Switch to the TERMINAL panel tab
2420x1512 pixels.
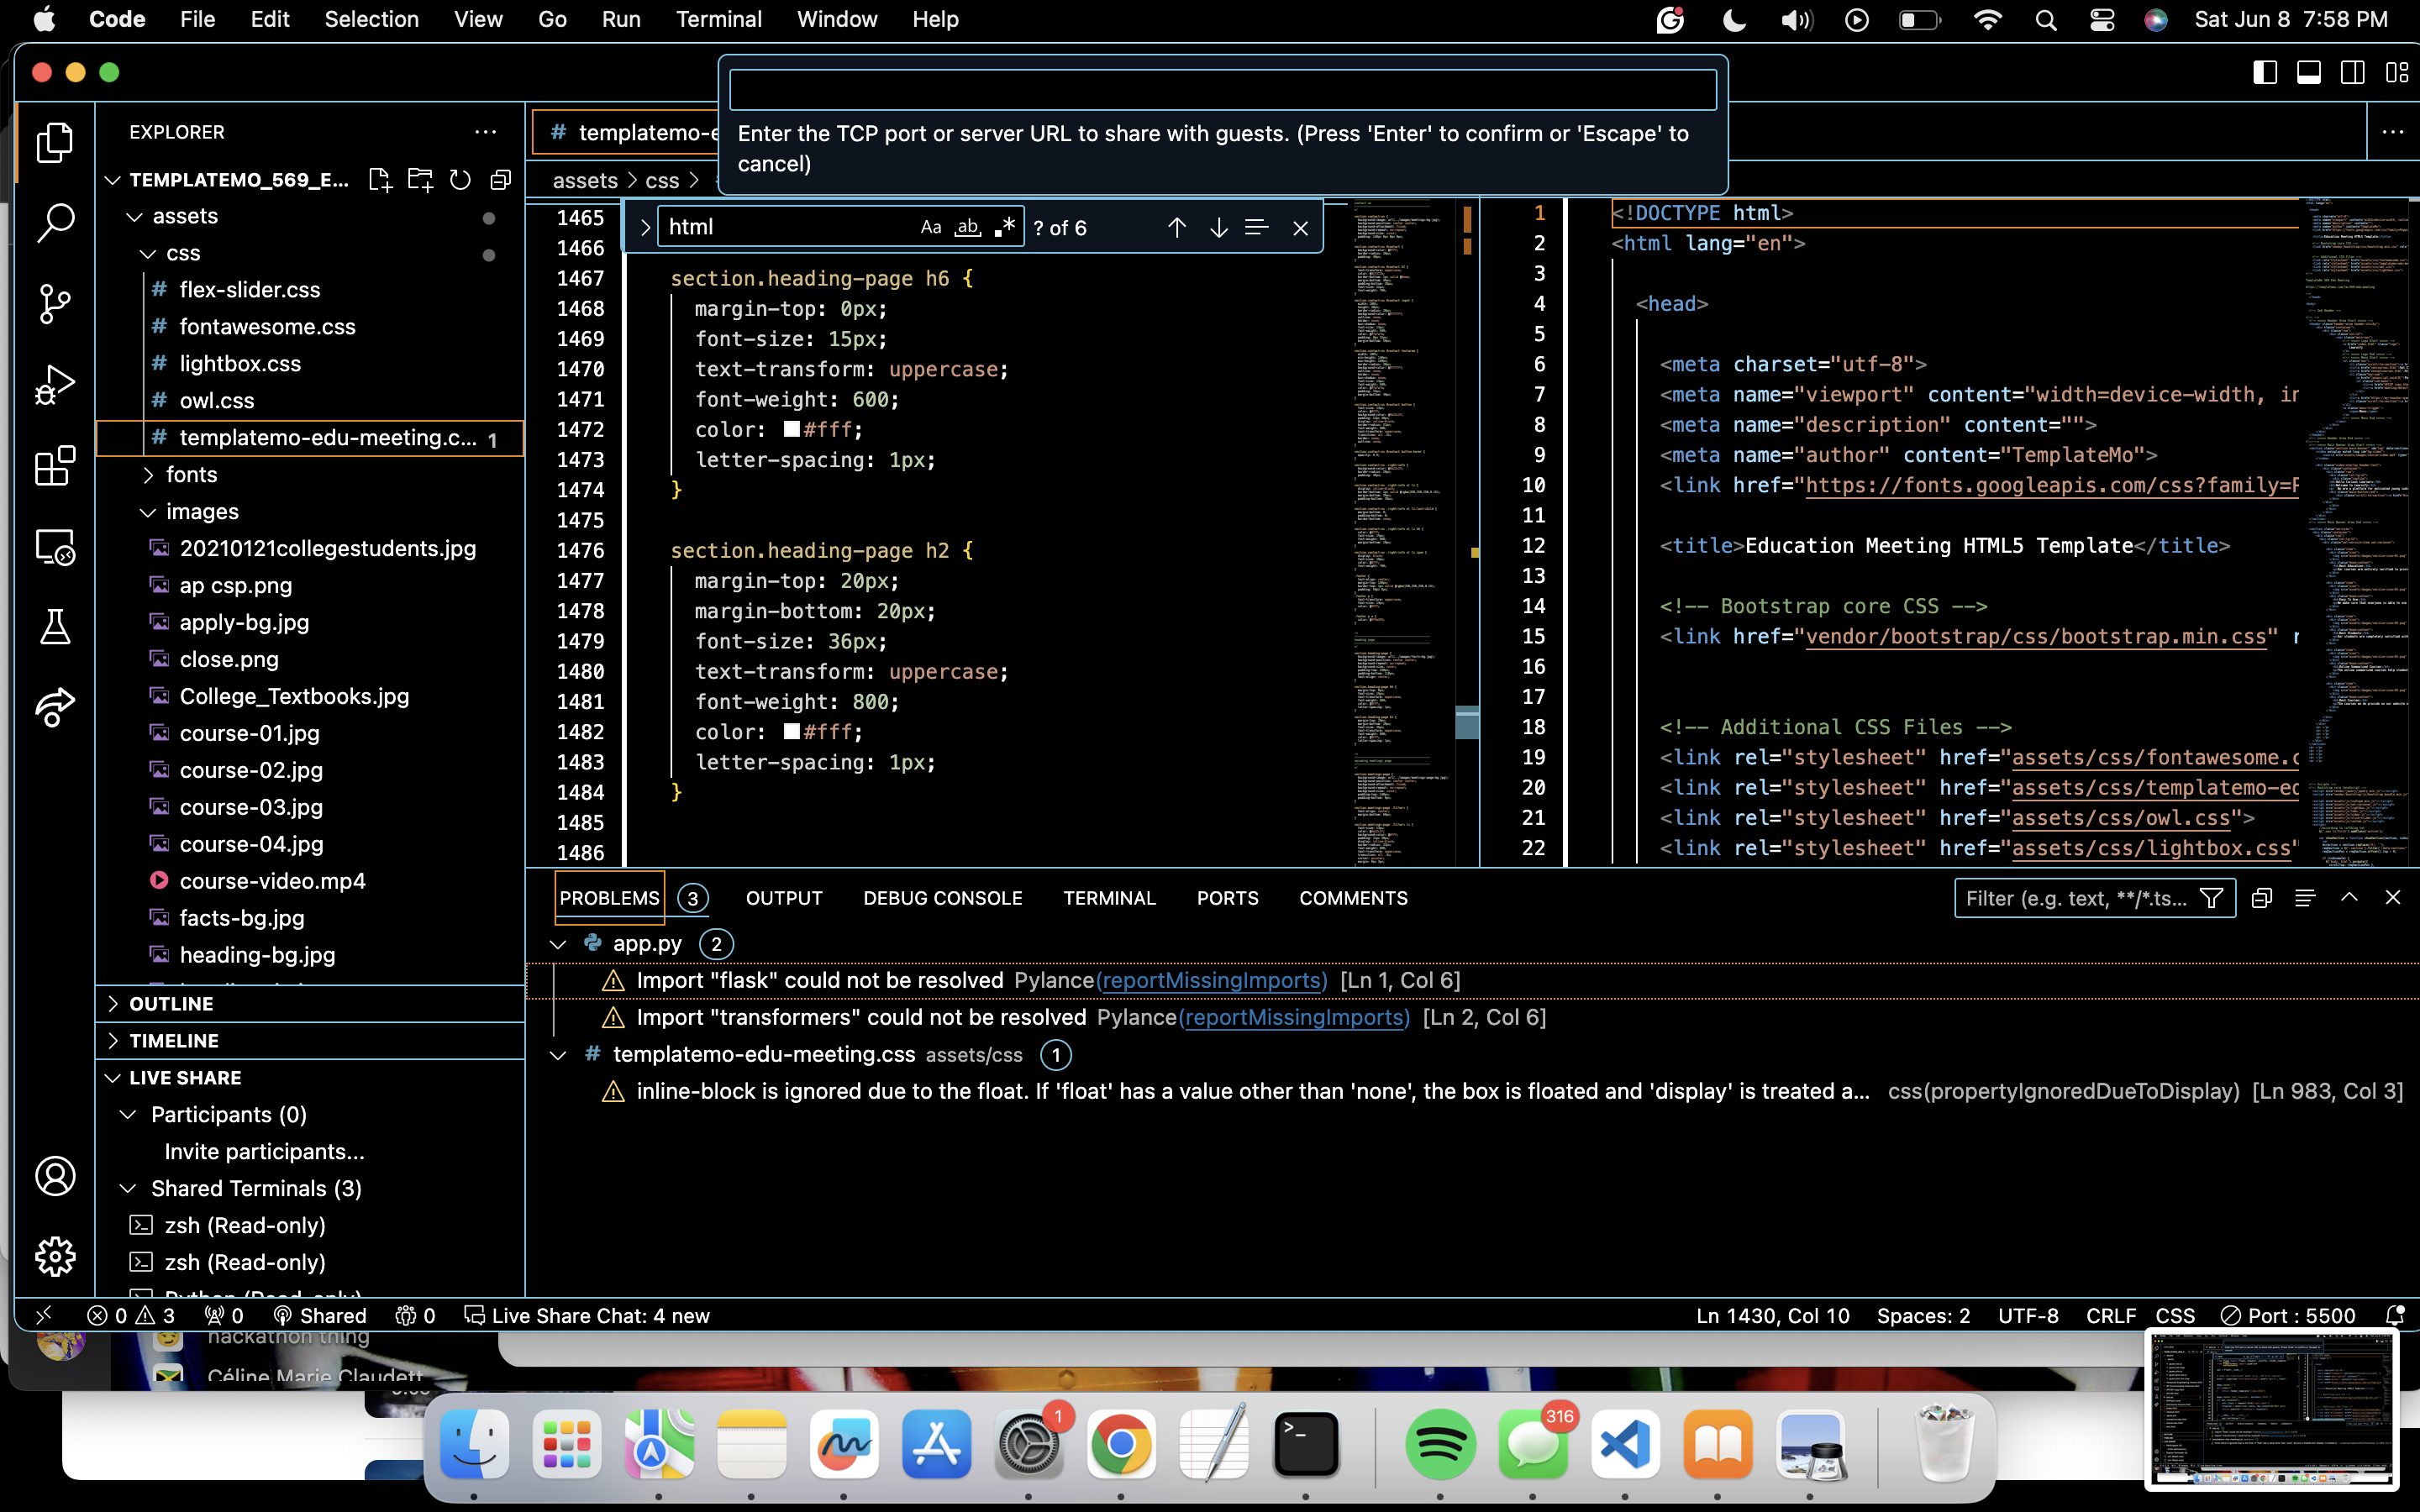click(1109, 898)
